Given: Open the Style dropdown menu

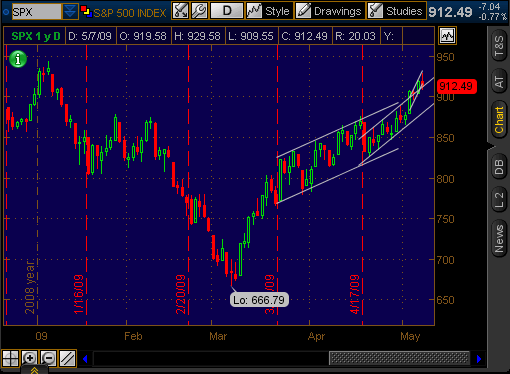Looking at the screenshot, I should click(x=269, y=11).
